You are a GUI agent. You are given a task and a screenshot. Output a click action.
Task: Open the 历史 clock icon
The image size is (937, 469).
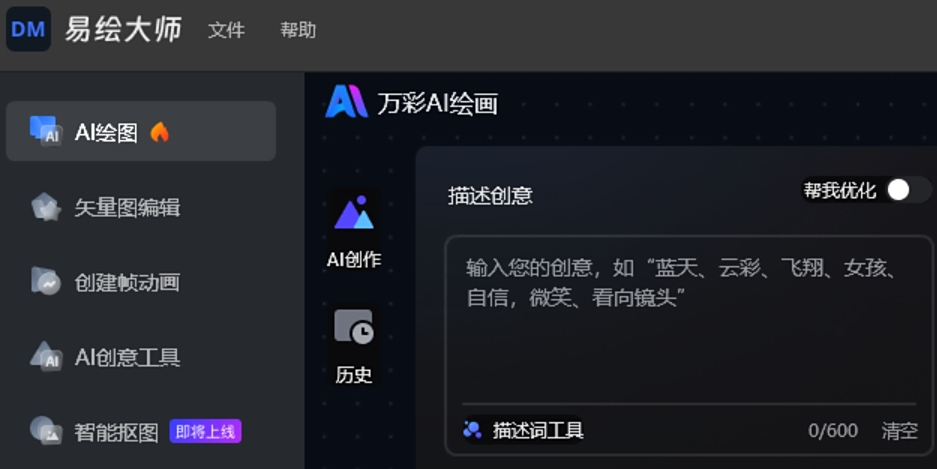click(354, 326)
